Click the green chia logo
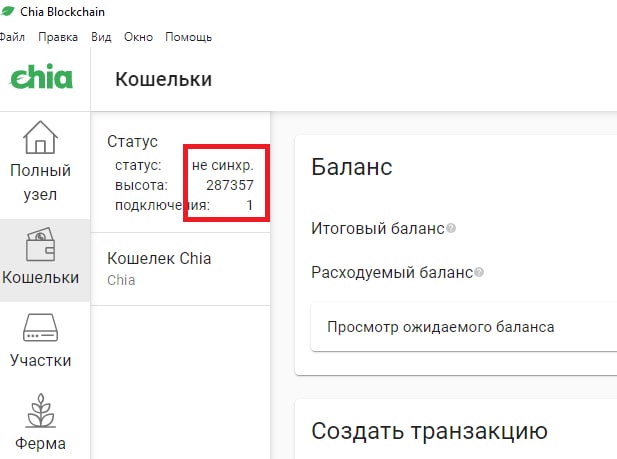The image size is (617, 459). tap(41, 76)
